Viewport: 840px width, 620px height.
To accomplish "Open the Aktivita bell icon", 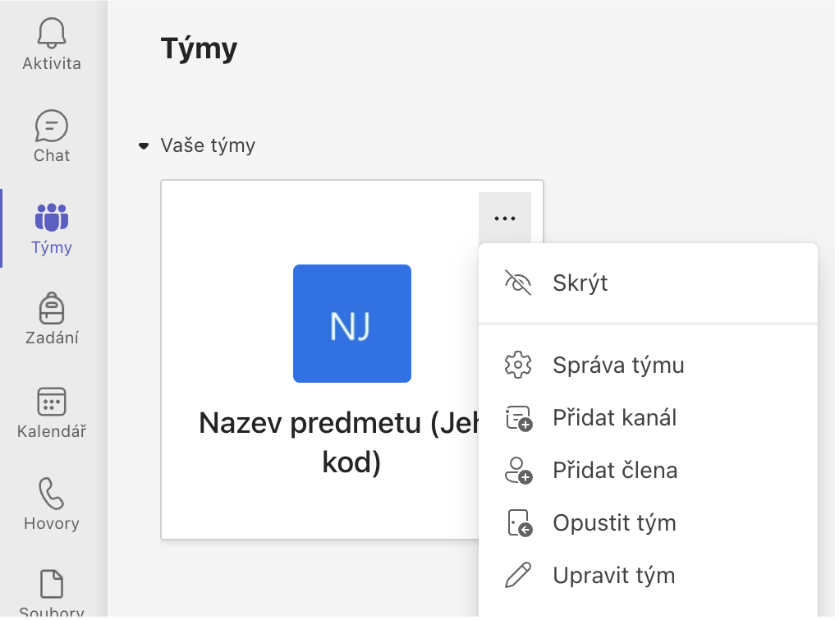I will click(x=51, y=33).
